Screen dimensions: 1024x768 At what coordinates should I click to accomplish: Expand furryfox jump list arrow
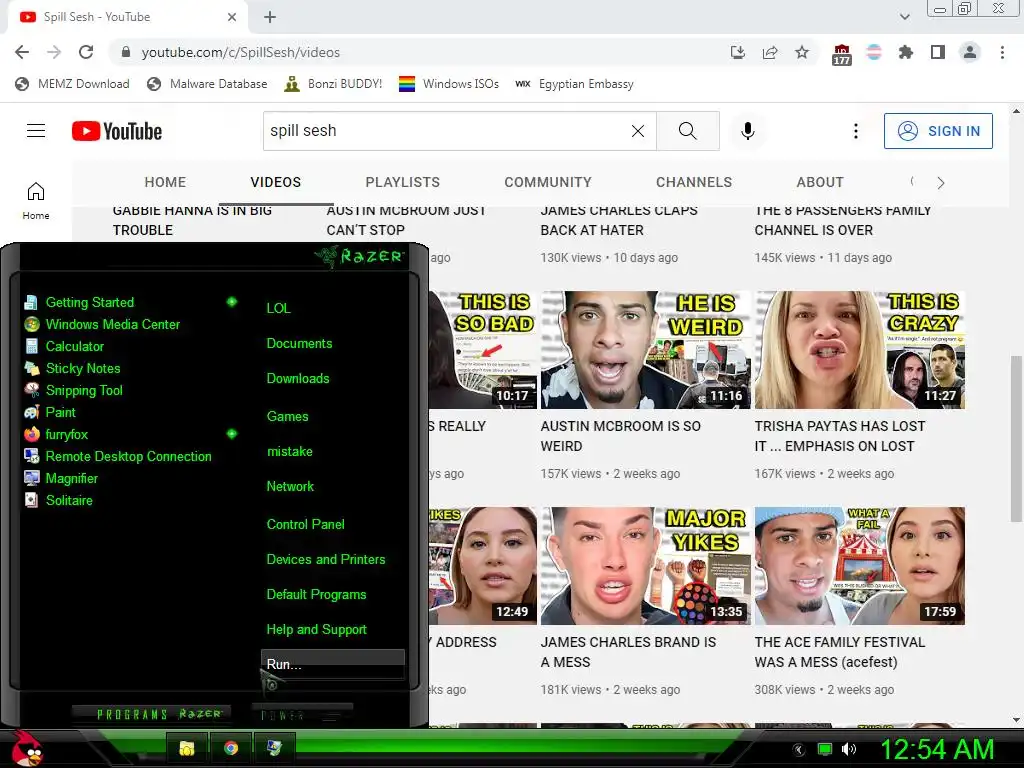(231, 434)
